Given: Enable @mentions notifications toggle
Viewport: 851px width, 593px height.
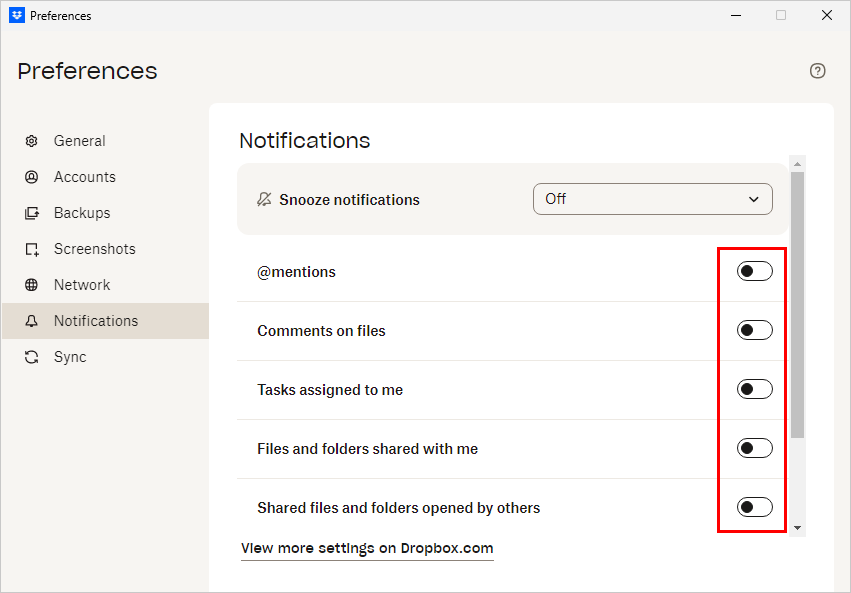Looking at the screenshot, I should pyautogui.click(x=754, y=271).
